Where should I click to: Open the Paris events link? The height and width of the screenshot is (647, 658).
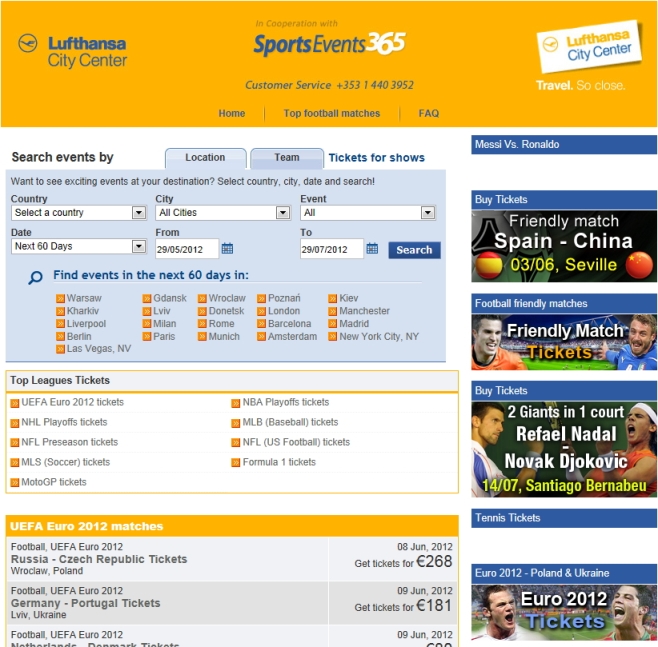164,337
